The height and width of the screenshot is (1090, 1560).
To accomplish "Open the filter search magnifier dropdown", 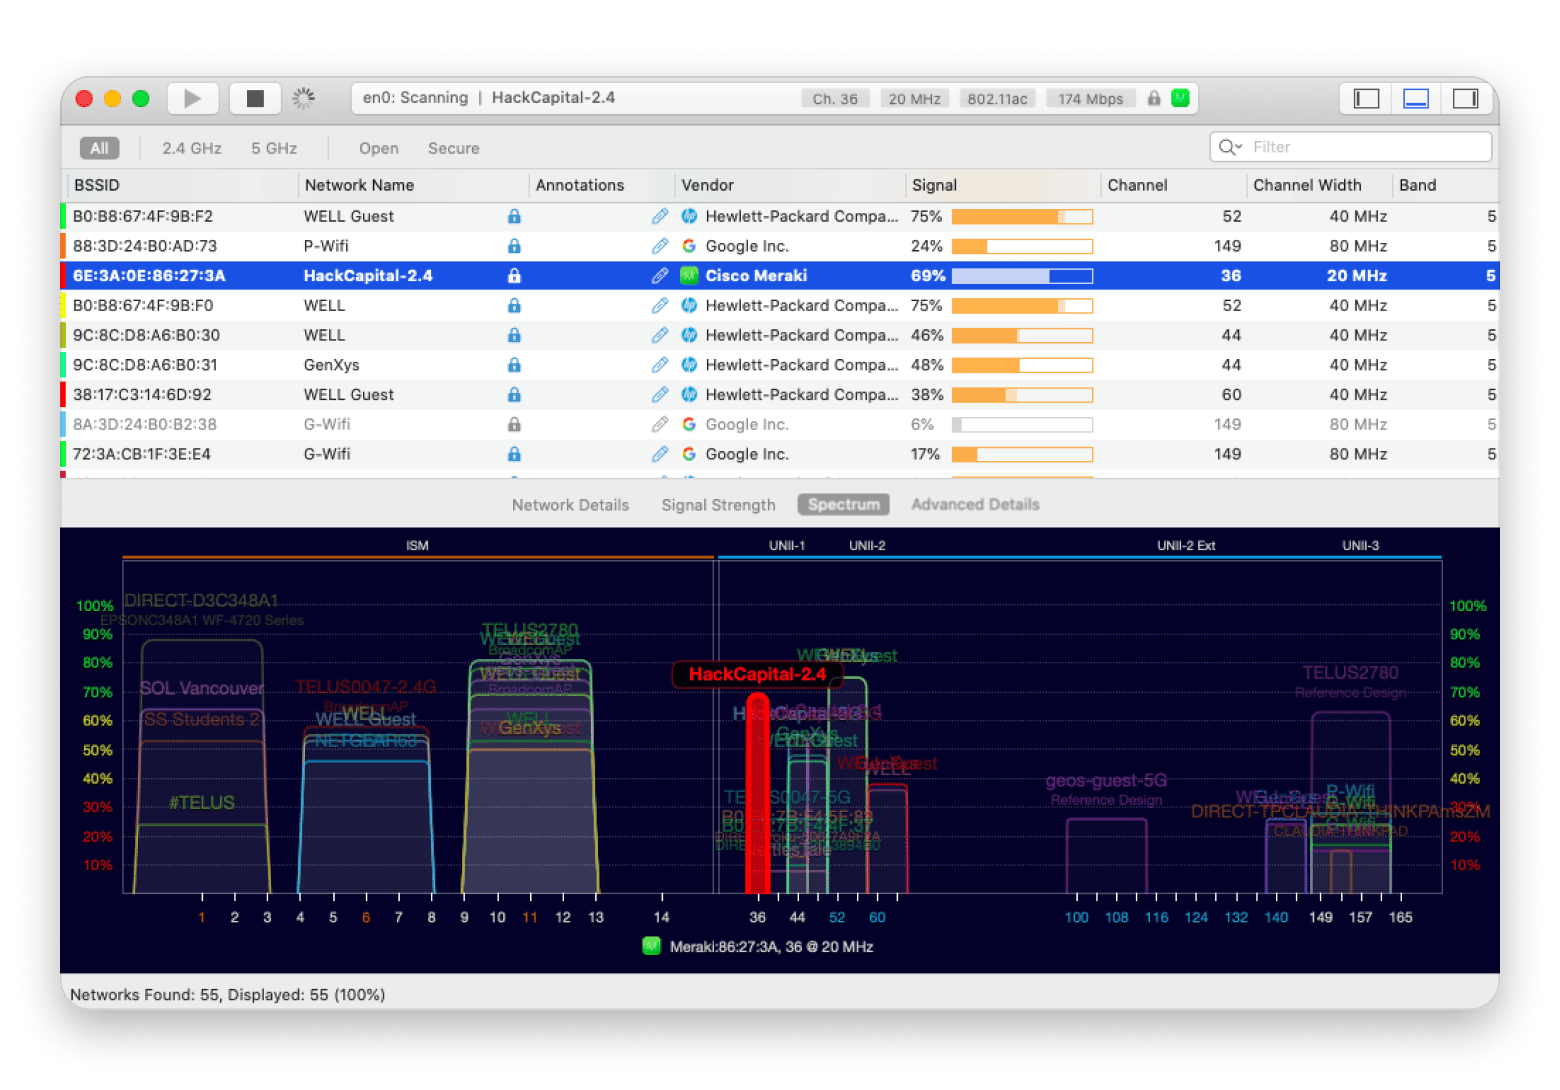I will [1230, 147].
